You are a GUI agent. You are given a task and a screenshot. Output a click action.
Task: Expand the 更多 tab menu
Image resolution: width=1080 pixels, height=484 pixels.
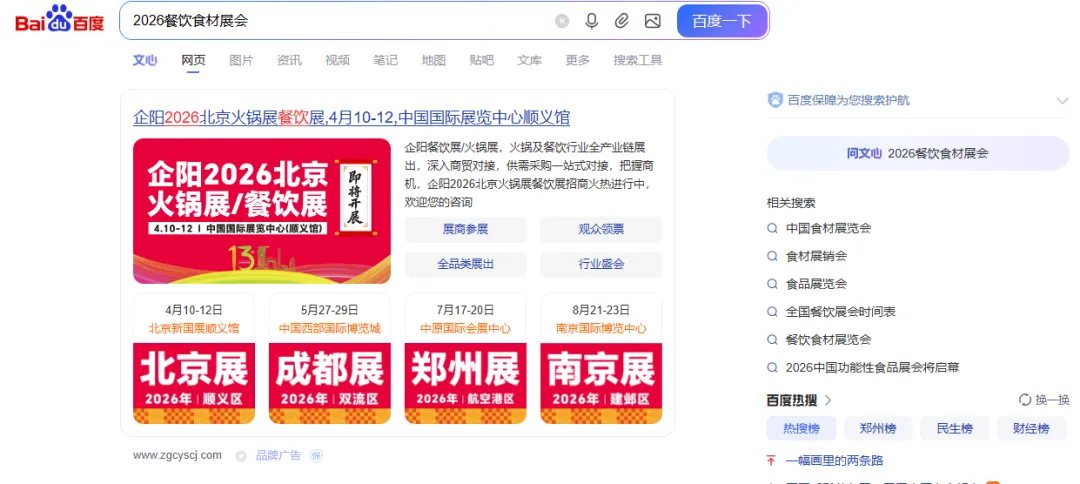pyautogui.click(x=578, y=61)
